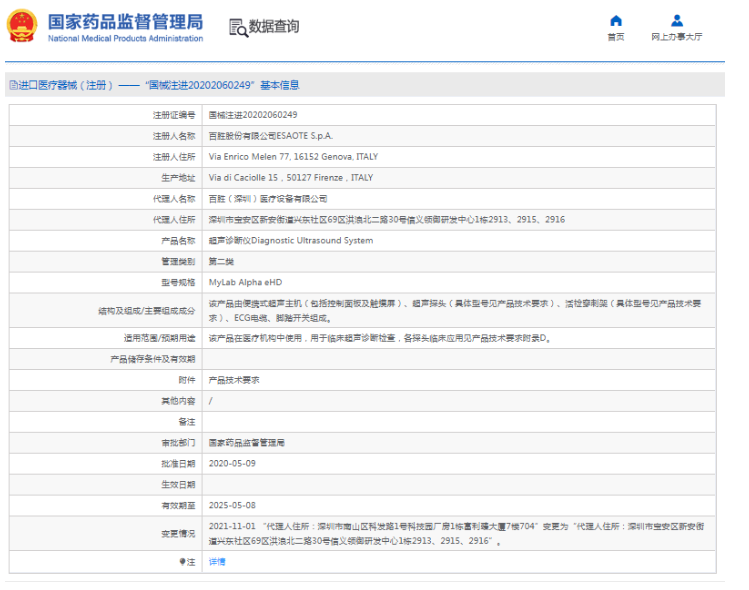Select expiry date 2025-05-08
This screenshot has height=590, width=749.
232,505
